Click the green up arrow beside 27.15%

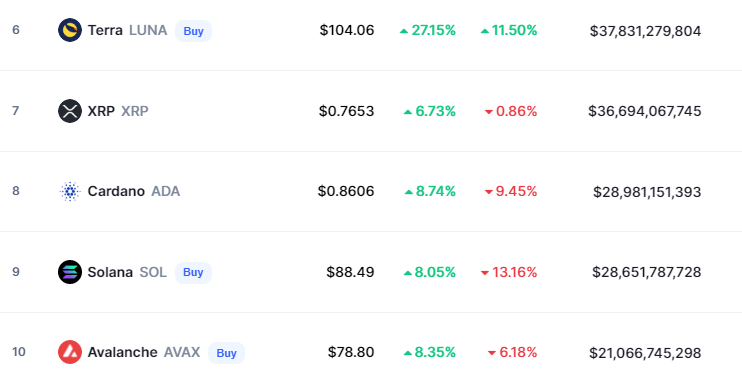[404, 31]
